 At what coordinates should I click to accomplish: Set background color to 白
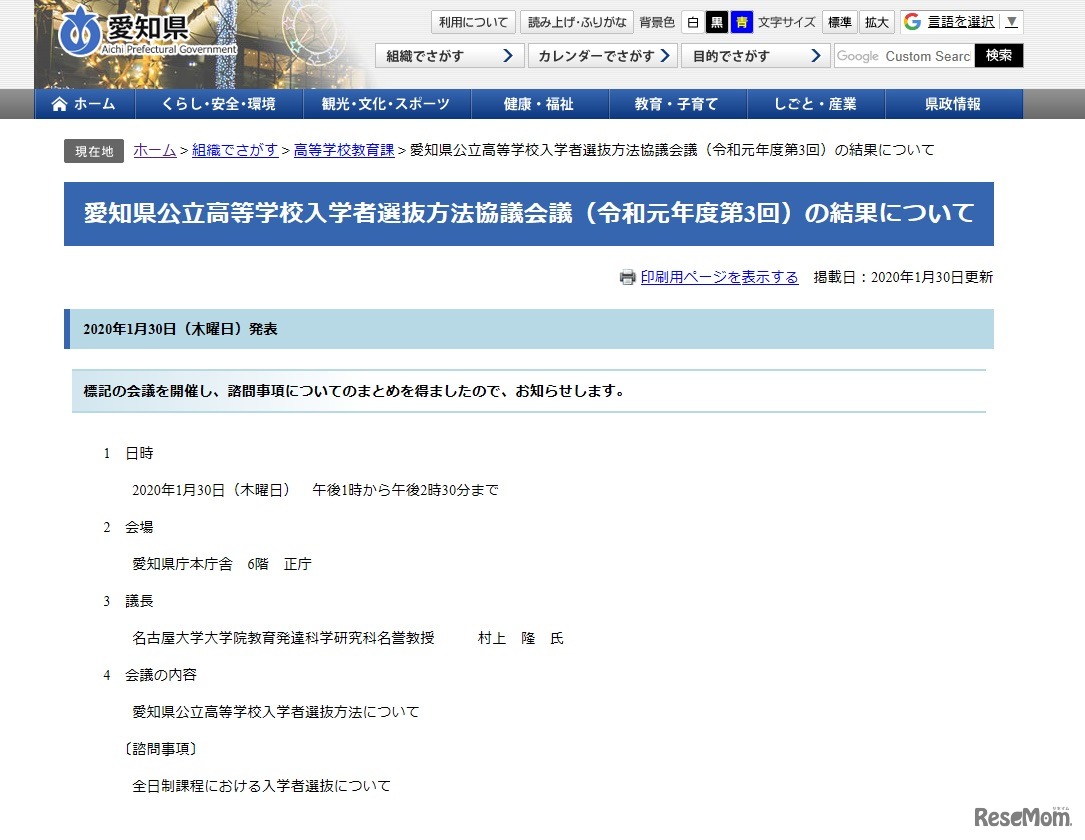pyautogui.click(x=693, y=21)
